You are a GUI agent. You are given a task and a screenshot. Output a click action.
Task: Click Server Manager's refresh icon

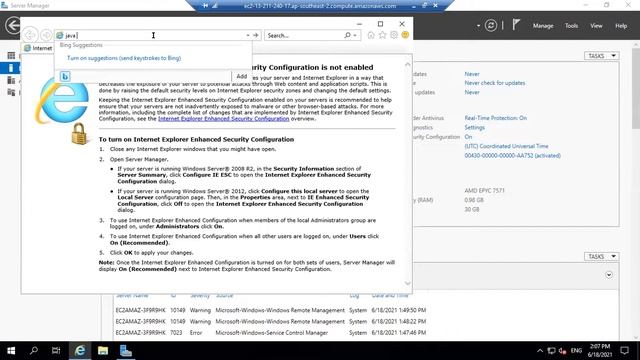[491, 26]
